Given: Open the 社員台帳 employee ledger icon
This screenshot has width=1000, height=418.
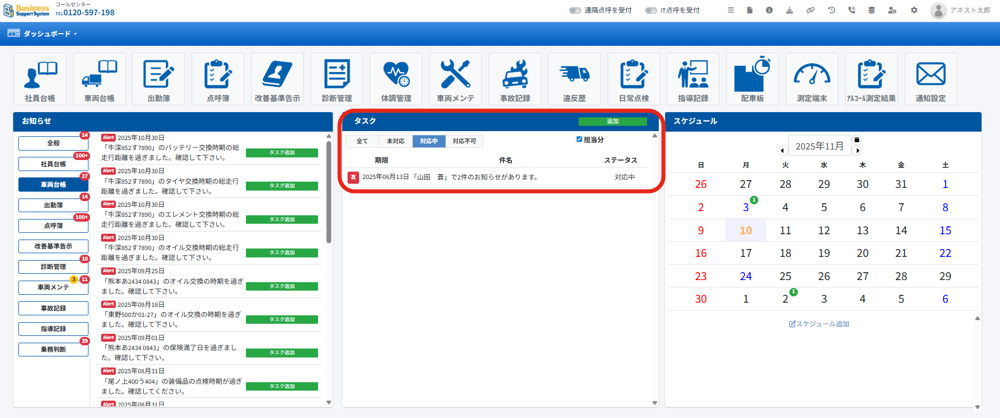Looking at the screenshot, I should click(x=40, y=79).
